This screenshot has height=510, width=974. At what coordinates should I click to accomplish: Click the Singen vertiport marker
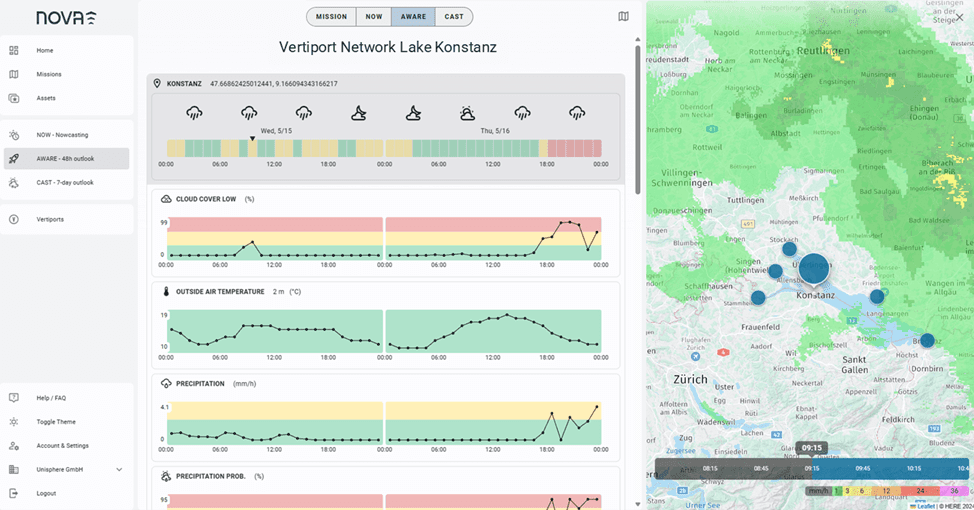(775, 271)
